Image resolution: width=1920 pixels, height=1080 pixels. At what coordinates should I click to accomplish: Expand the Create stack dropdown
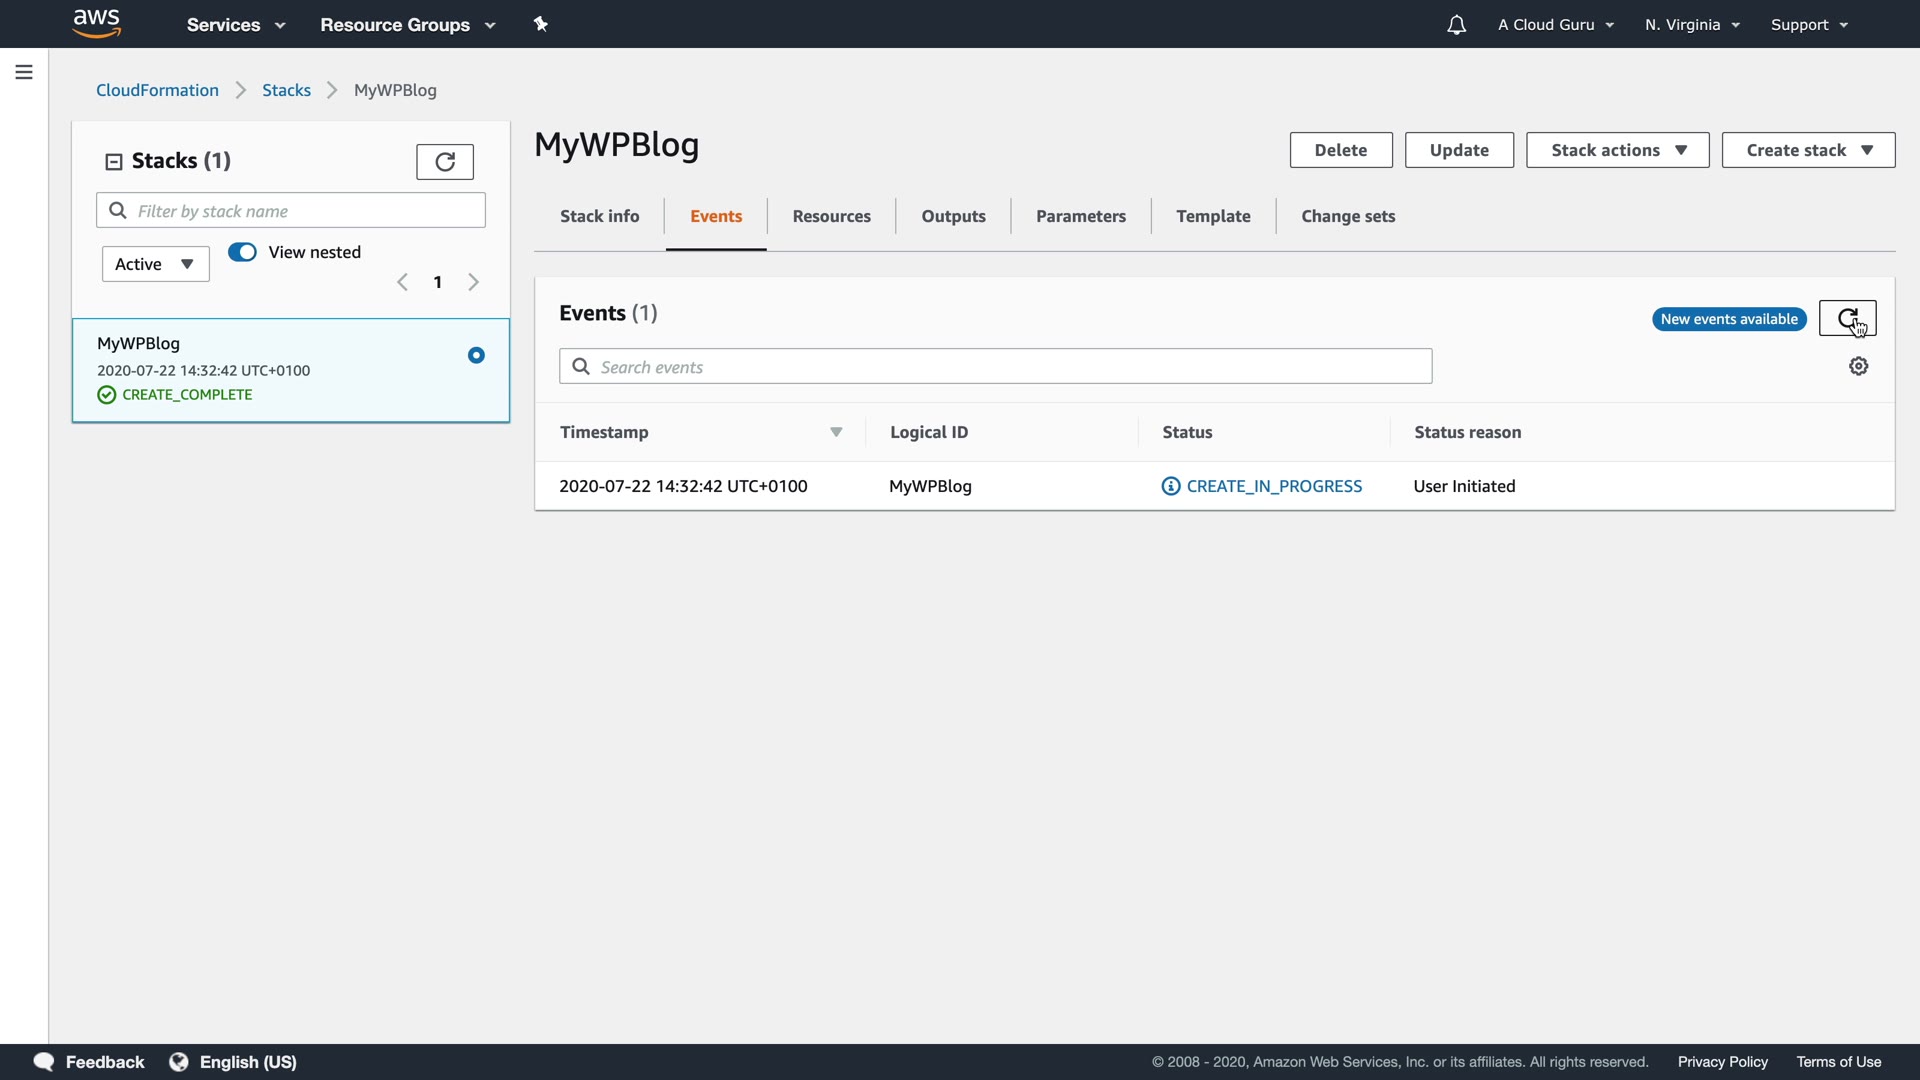point(1807,150)
